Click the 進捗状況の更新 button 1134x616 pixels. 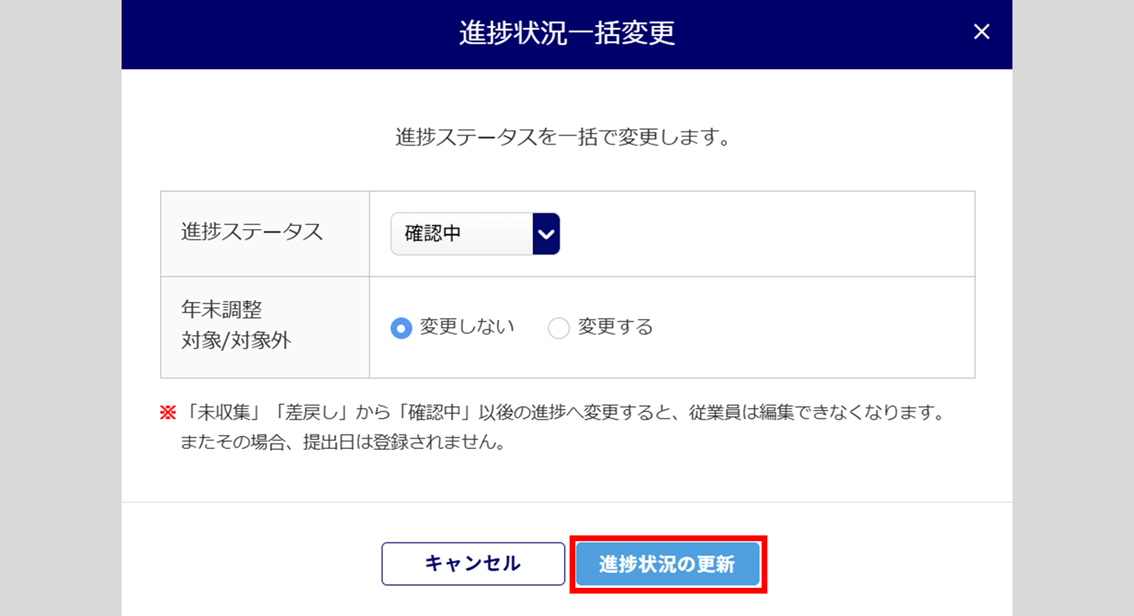(x=667, y=564)
